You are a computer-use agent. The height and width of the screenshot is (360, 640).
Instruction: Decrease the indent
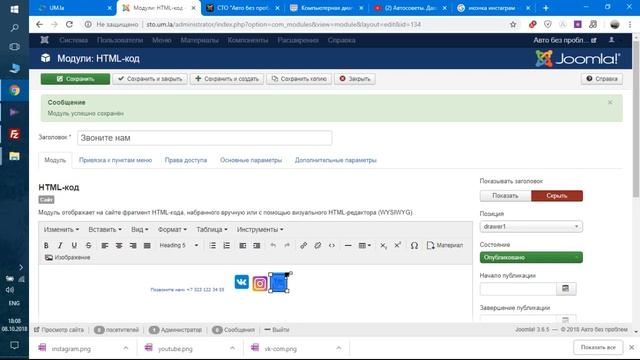(x=242, y=245)
